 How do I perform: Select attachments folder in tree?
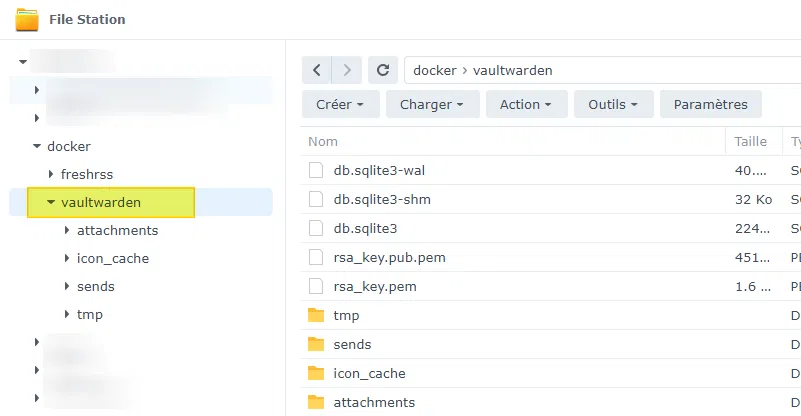pos(117,230)
